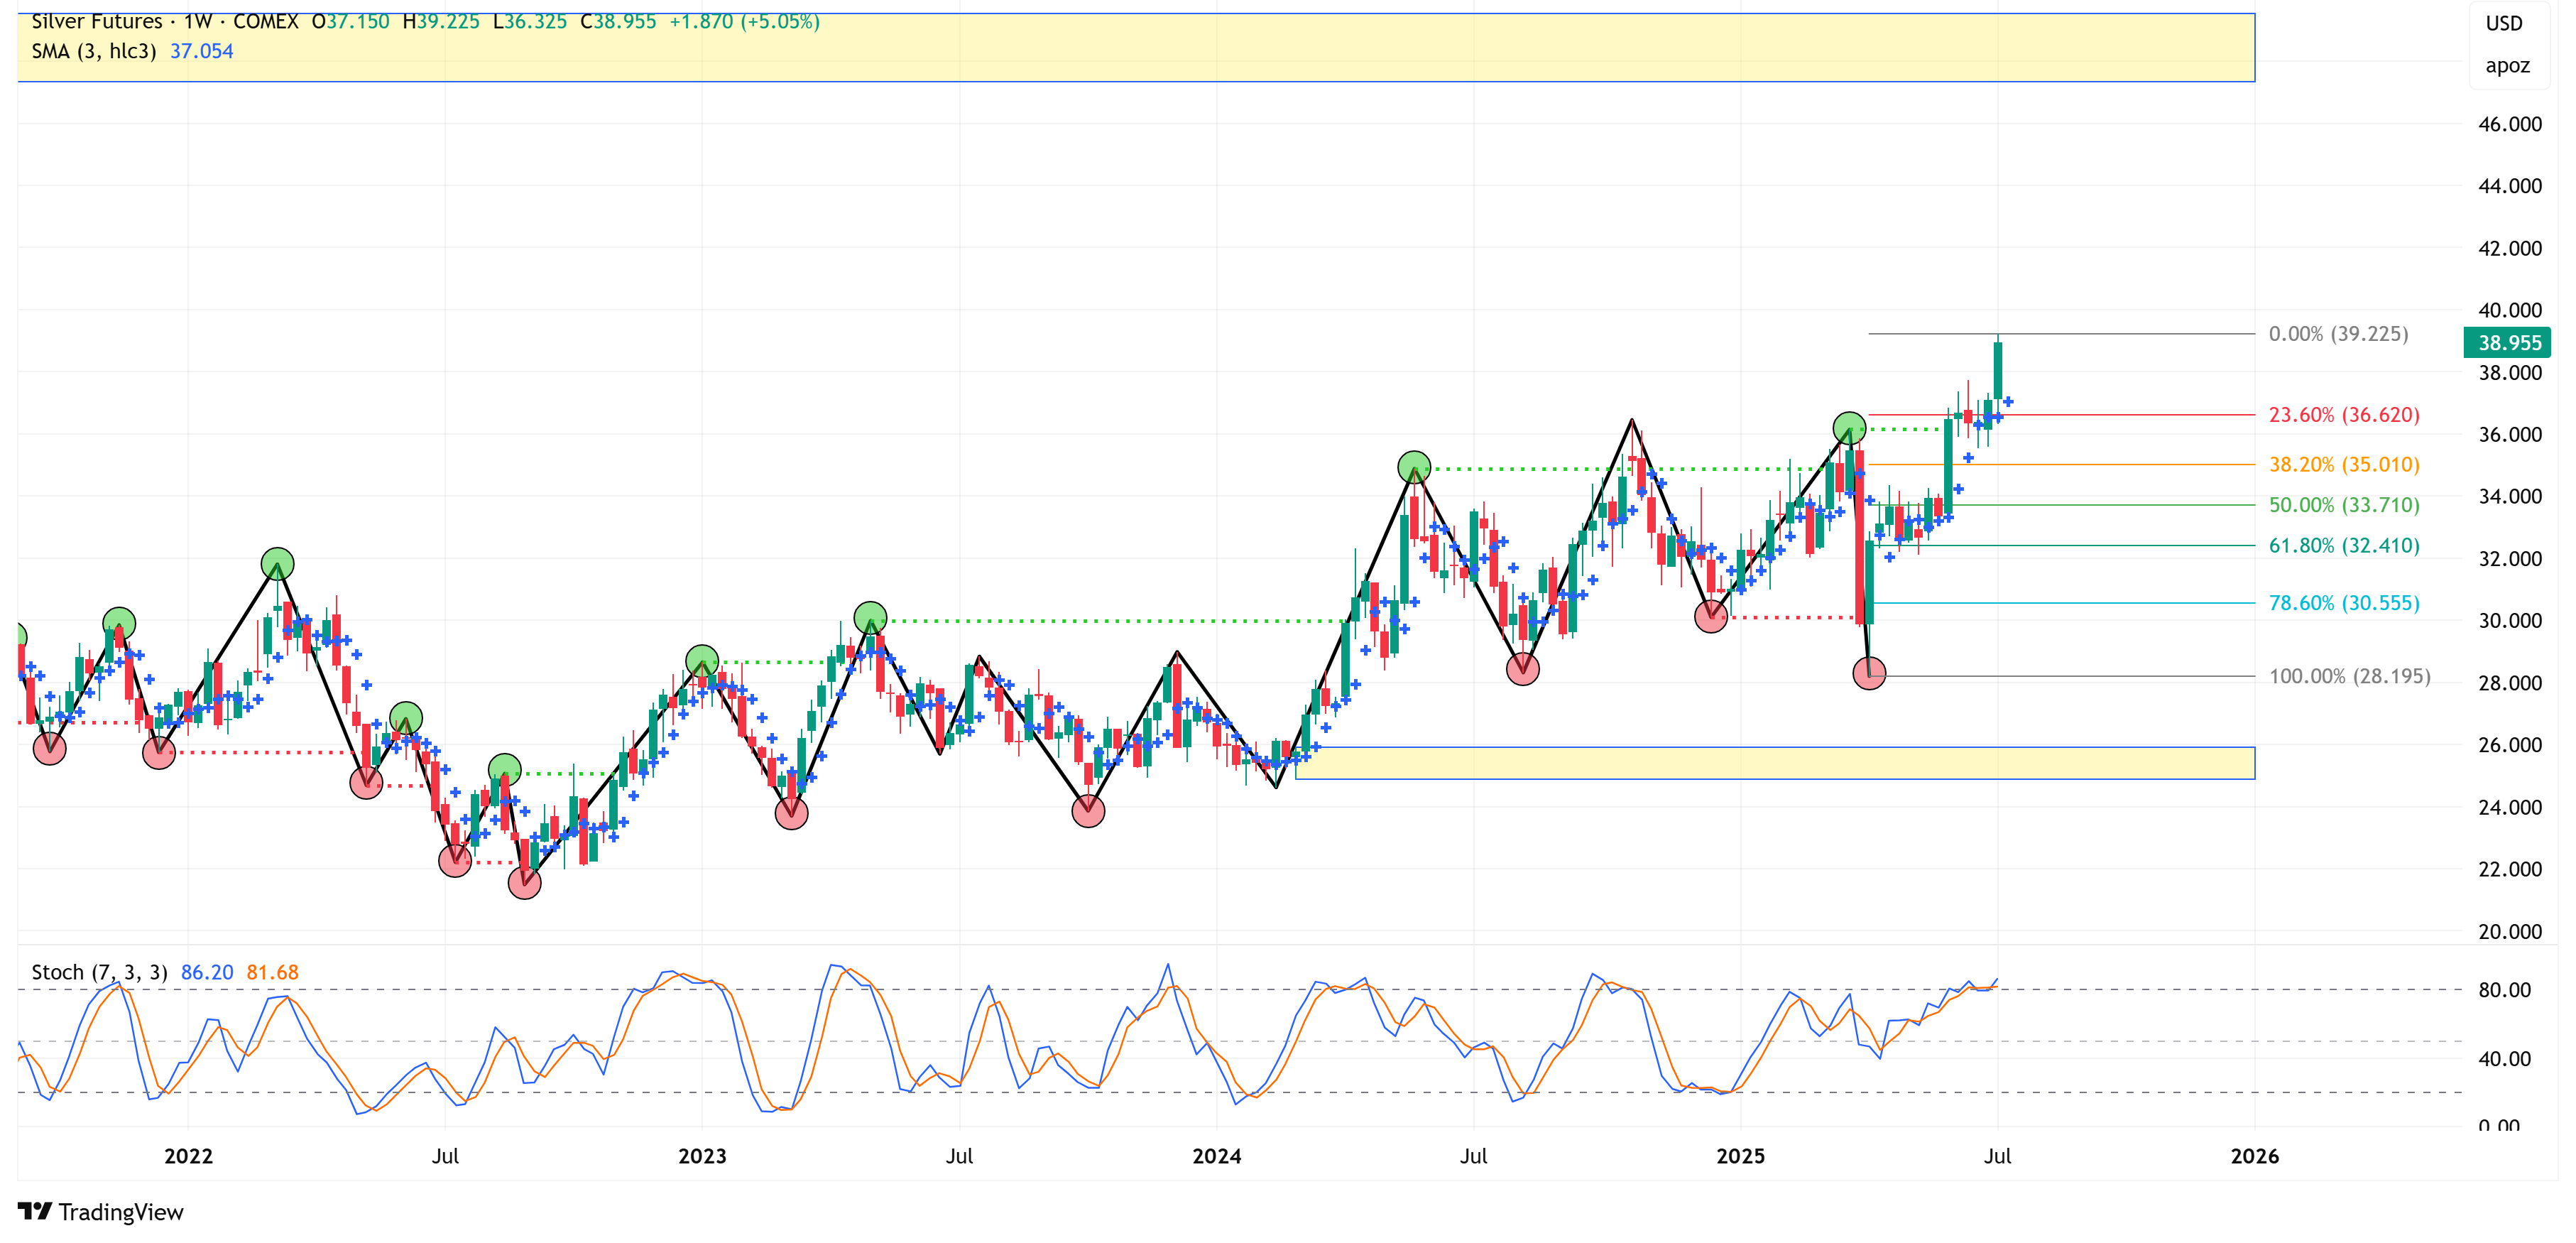Viewport: 2576px width, 1243px height.
Task: Click the green pivot circle at early 2022 peak
Action: point(277,564)
